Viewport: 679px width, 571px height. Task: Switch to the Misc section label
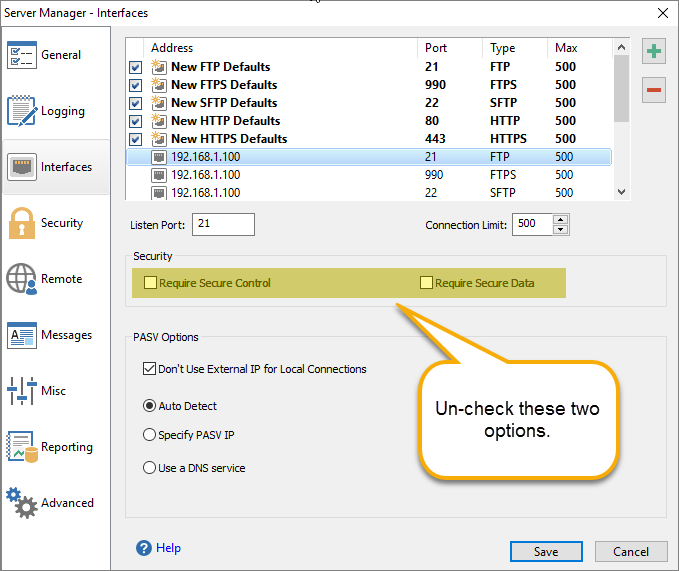pyautogui.click(x=54, y=391)
